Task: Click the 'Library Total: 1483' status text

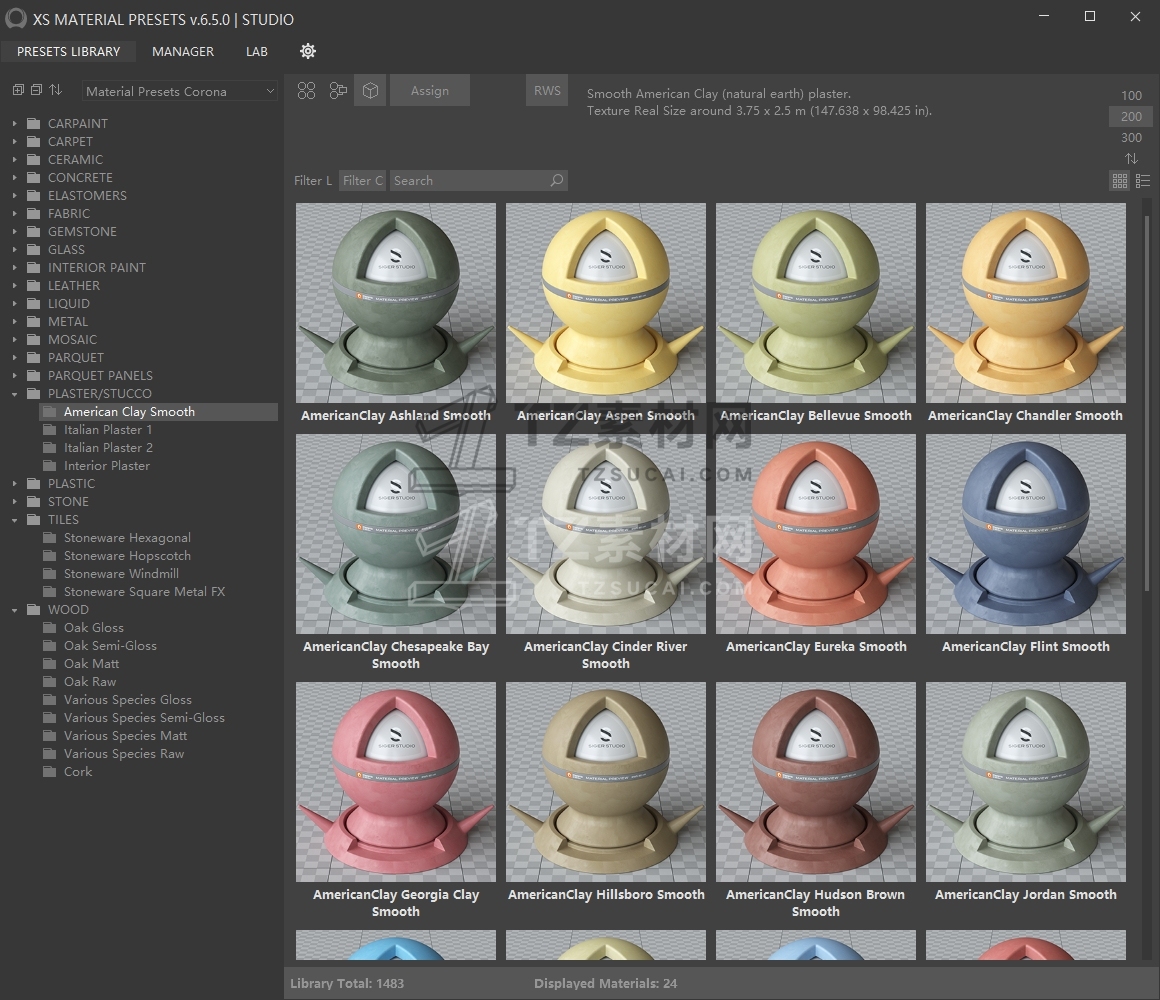Action: click(347, 984)
